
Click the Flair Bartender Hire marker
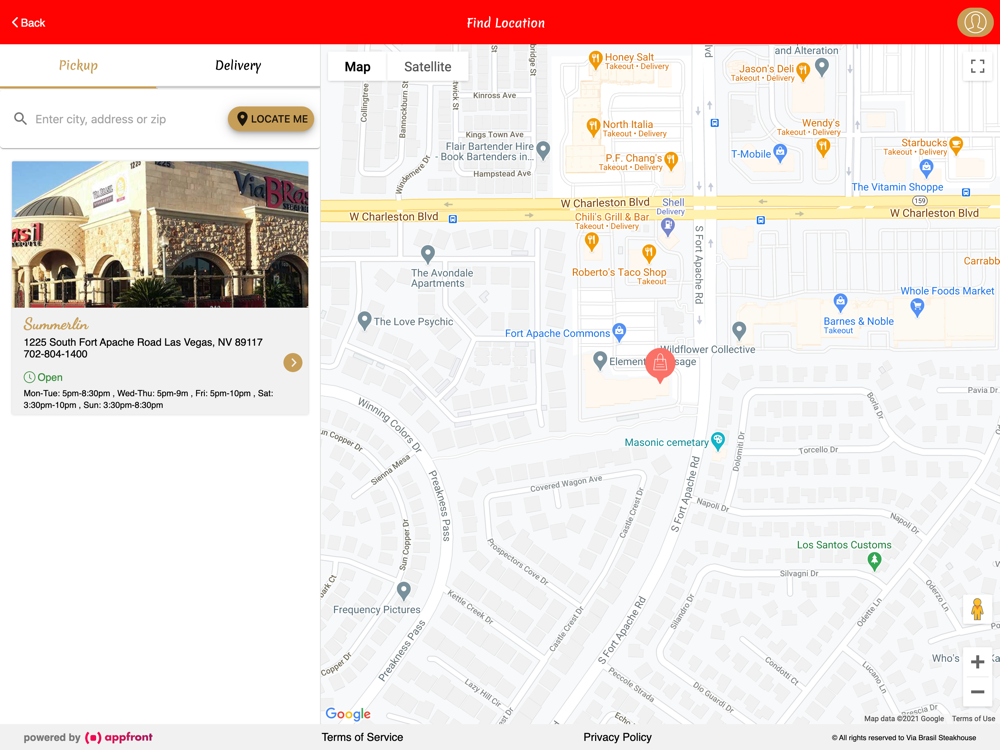coord(543,151)
